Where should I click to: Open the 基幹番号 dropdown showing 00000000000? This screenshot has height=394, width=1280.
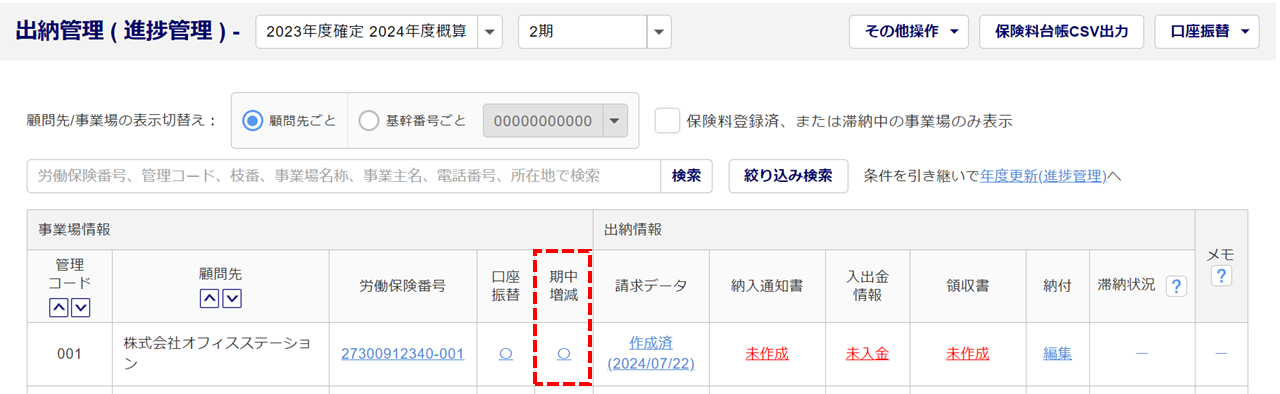pos(555,120)
